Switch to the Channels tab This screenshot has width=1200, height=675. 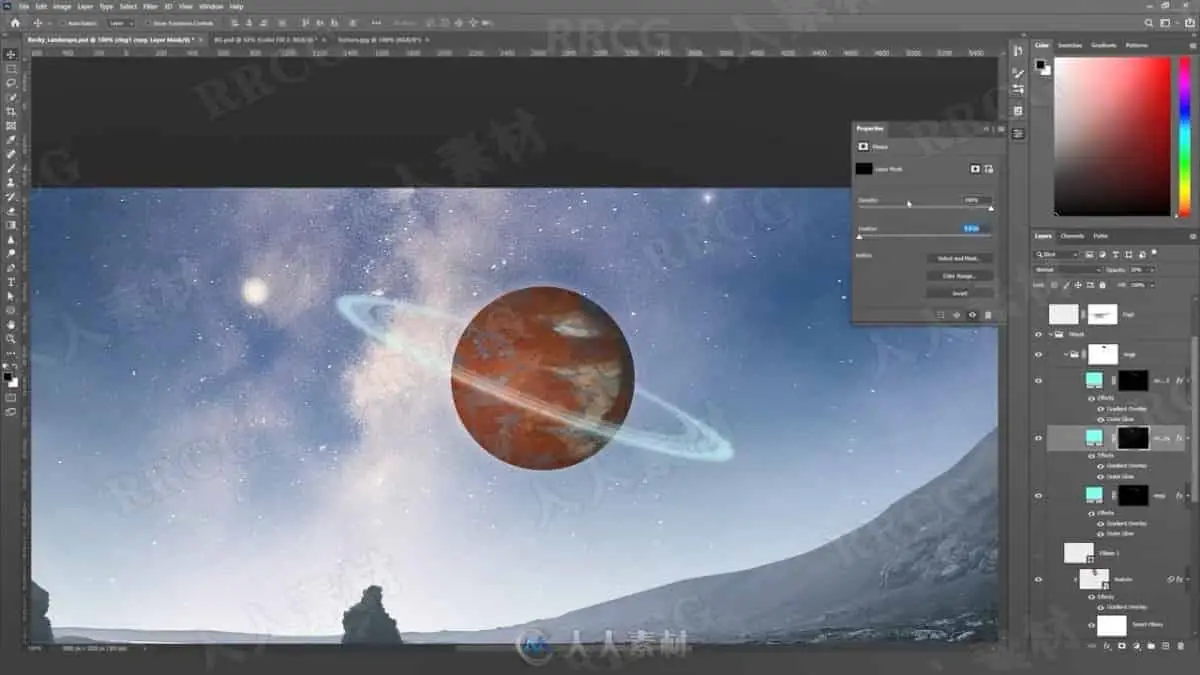click(1072, 236)
